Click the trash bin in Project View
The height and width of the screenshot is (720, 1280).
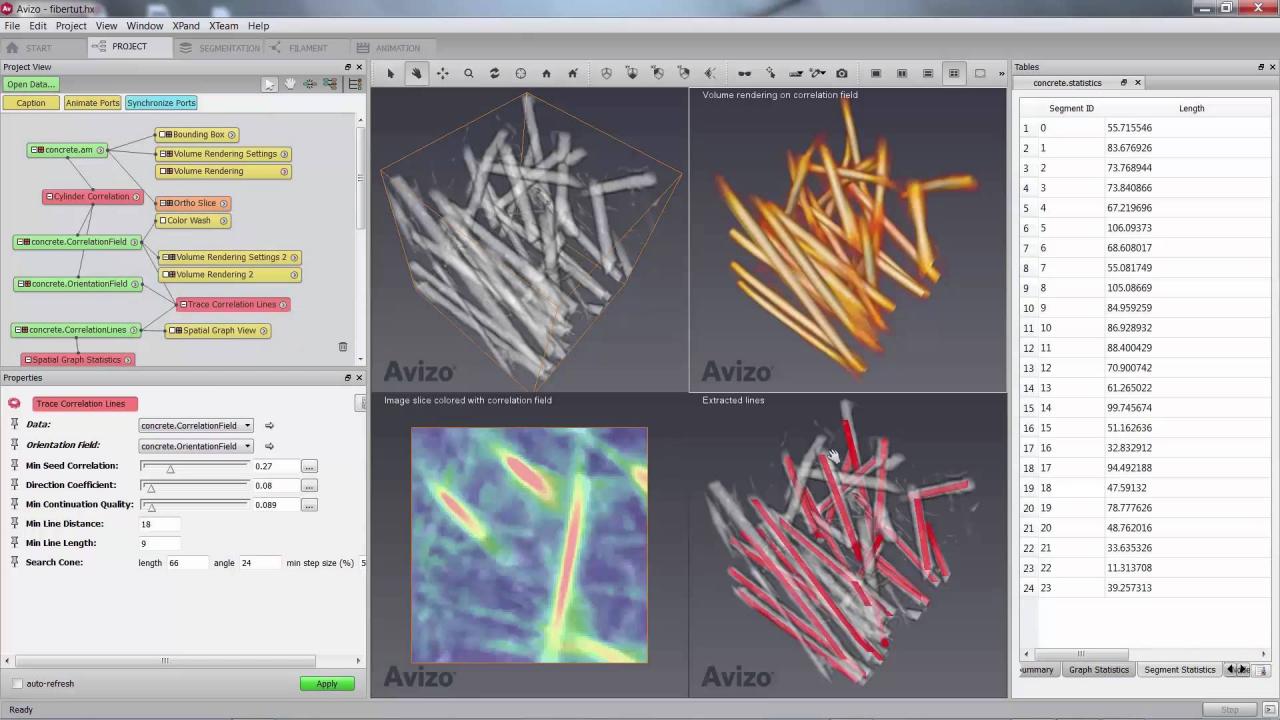click(x=343, y=347)
